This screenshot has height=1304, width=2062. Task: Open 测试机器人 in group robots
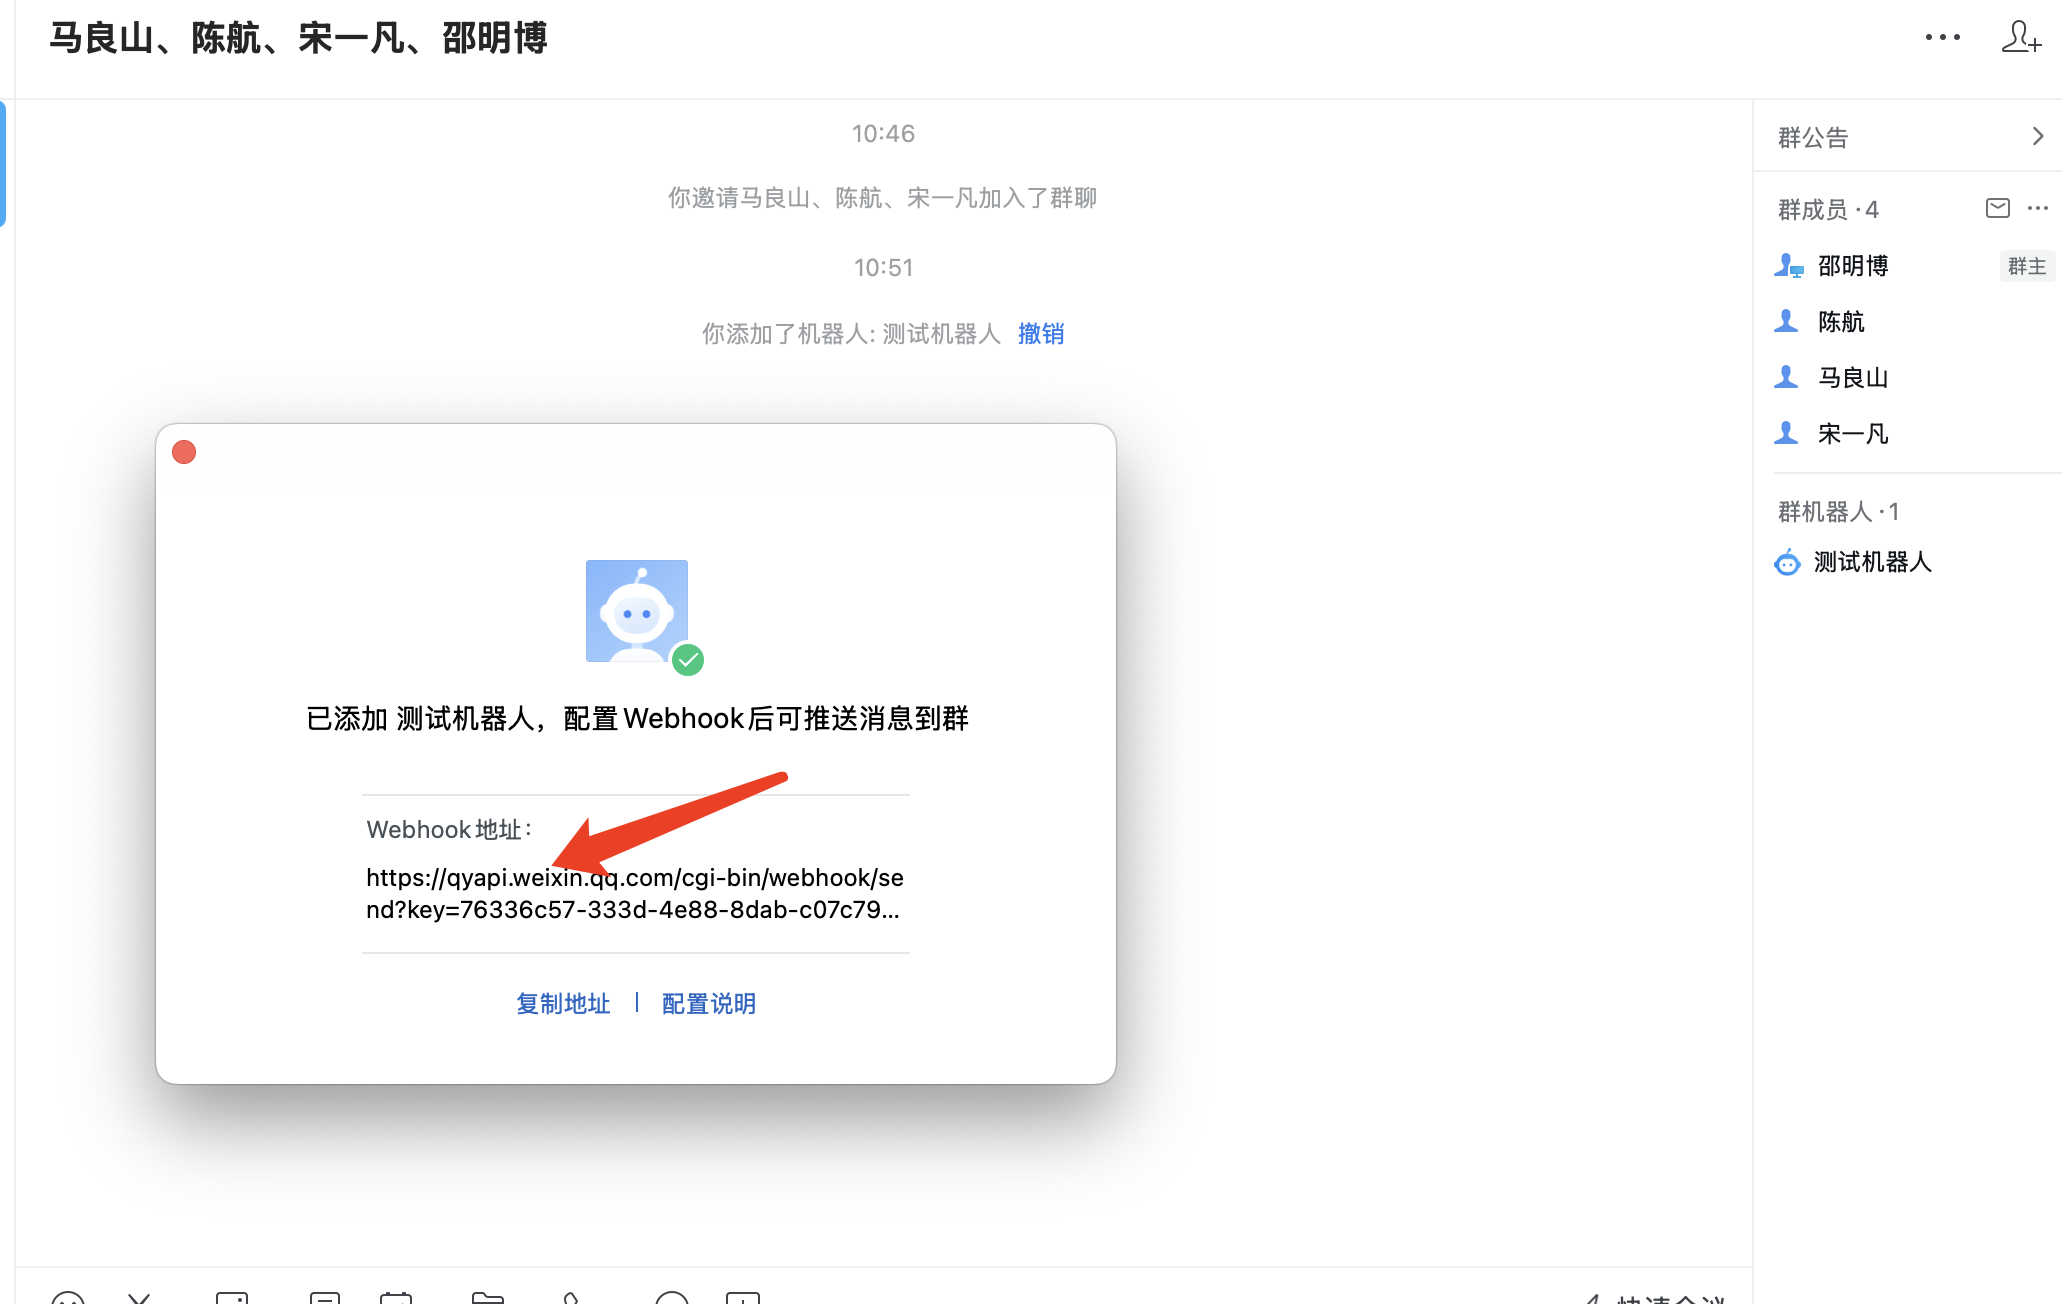coord(1871,562)
